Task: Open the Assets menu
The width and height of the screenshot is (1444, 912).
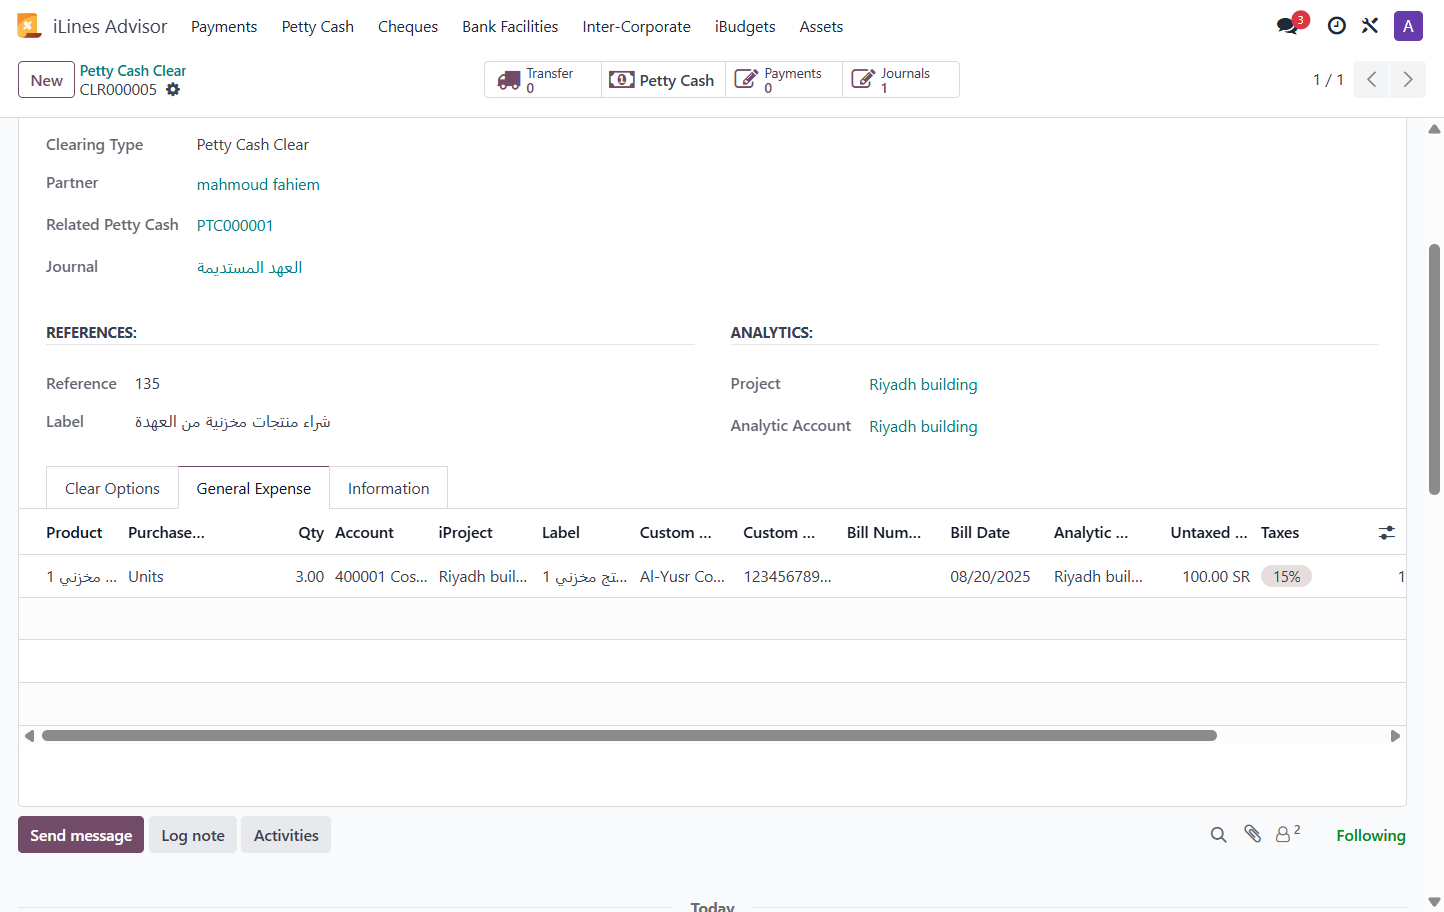Action: point(821,27)
